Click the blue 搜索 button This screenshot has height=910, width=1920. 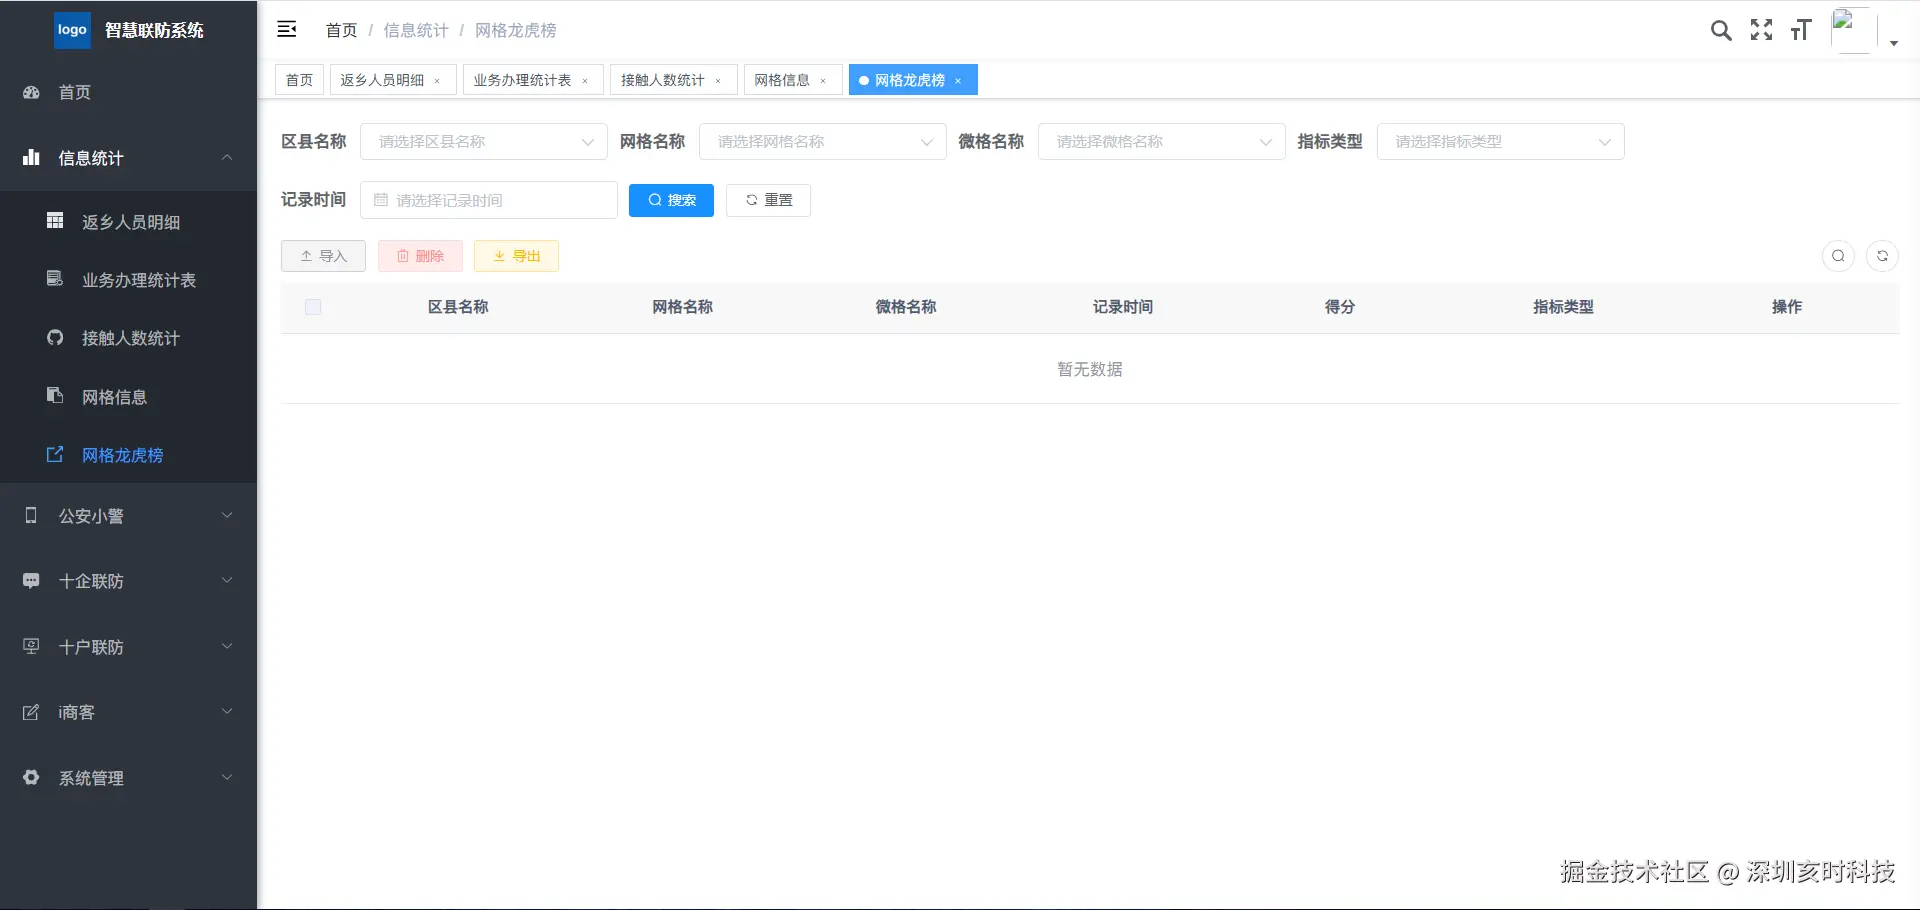tap(671, 200)
